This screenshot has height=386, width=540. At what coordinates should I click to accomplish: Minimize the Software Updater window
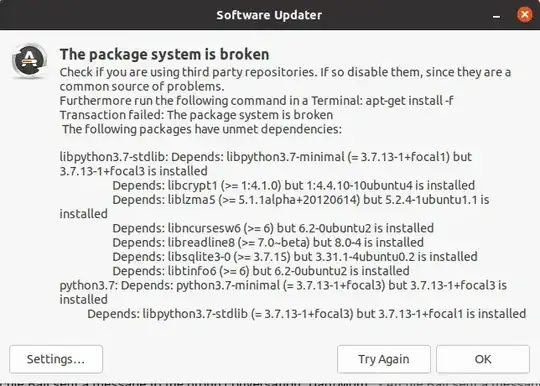tap(496, 16)
